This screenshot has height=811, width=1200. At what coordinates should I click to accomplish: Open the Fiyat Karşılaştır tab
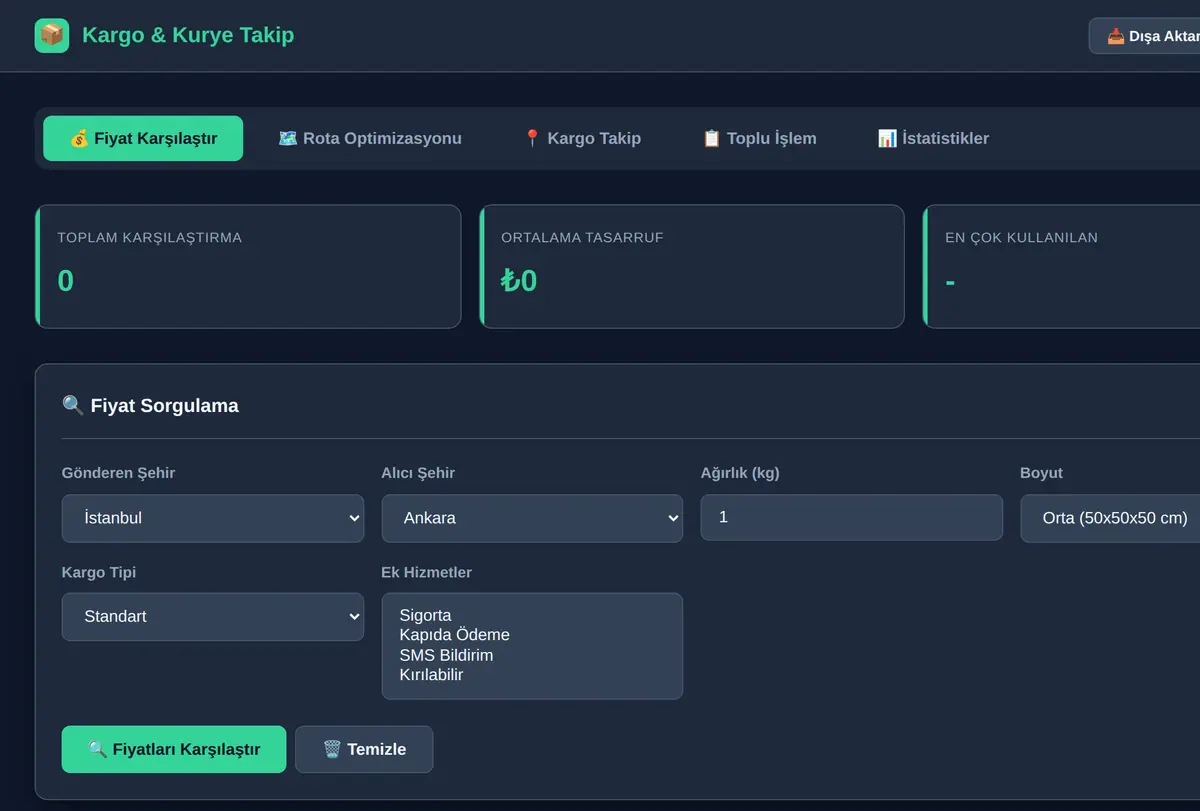point(143,138)
